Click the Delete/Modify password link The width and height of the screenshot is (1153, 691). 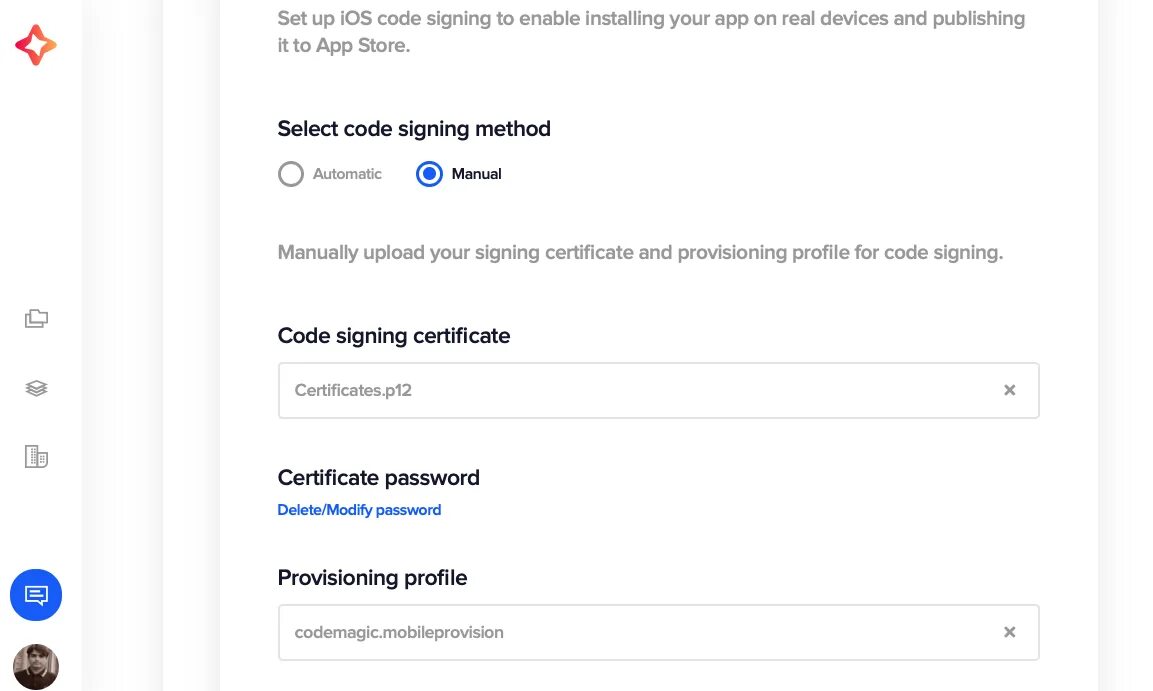359,510
